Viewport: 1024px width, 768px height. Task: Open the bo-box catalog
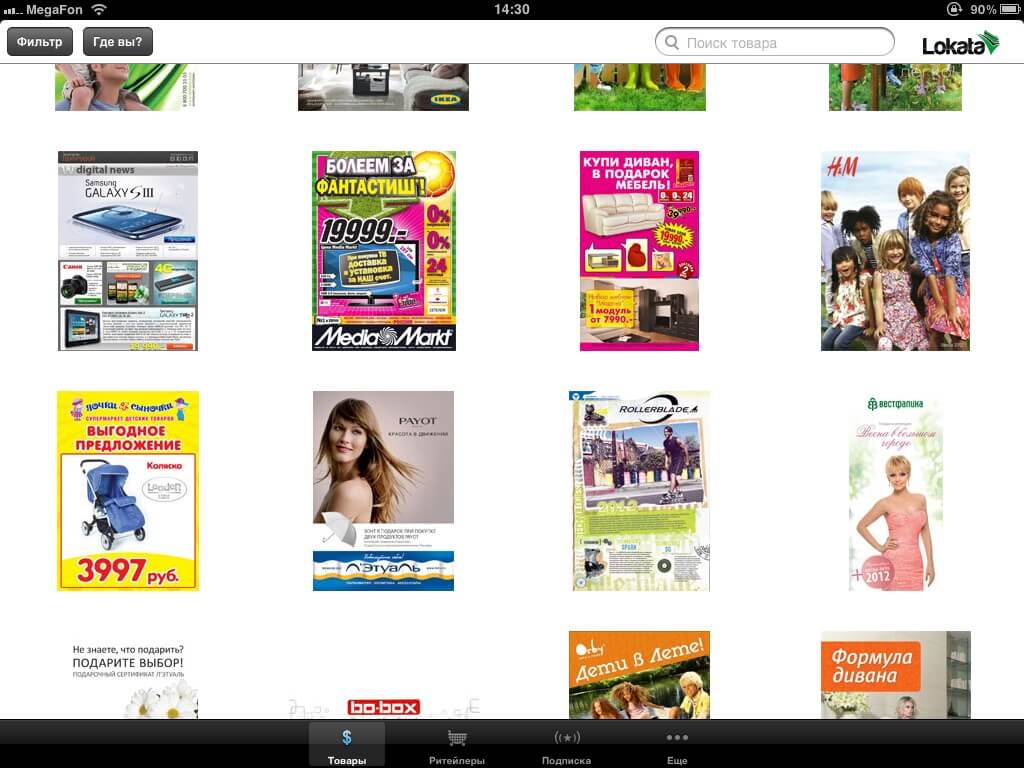(383, 706)
